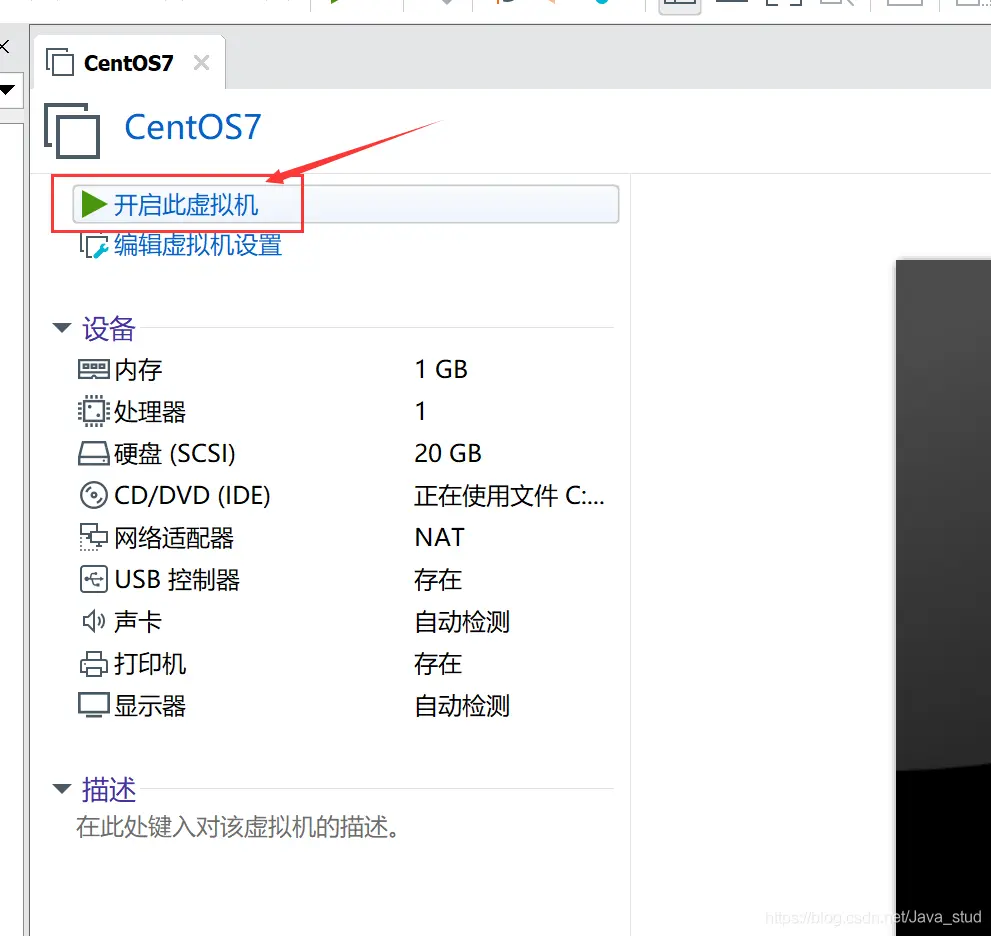Click the black VM screen preview
991x936 pixels.
click(943, 597)
